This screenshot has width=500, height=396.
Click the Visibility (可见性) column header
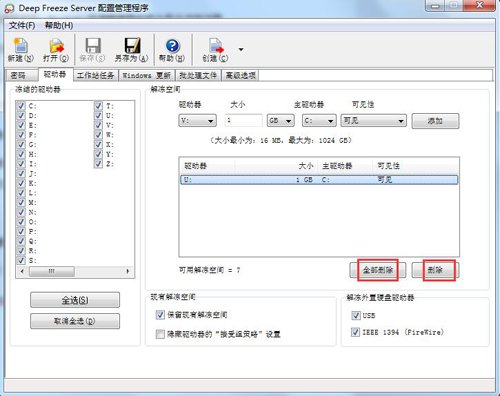point(415,166)
